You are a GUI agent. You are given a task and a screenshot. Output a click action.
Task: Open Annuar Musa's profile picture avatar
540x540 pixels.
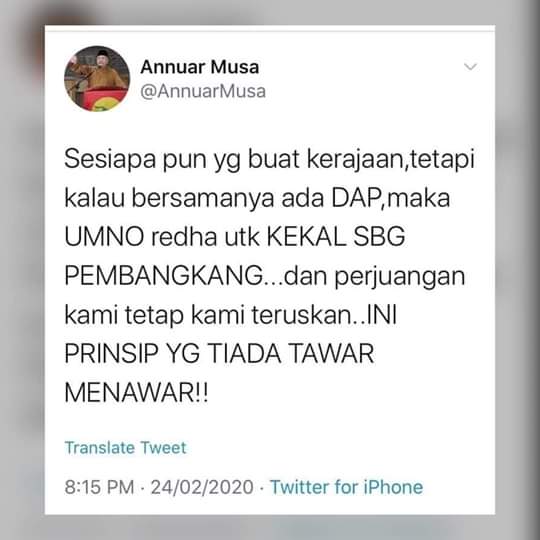pyautogui.click(x=97, y=79)
